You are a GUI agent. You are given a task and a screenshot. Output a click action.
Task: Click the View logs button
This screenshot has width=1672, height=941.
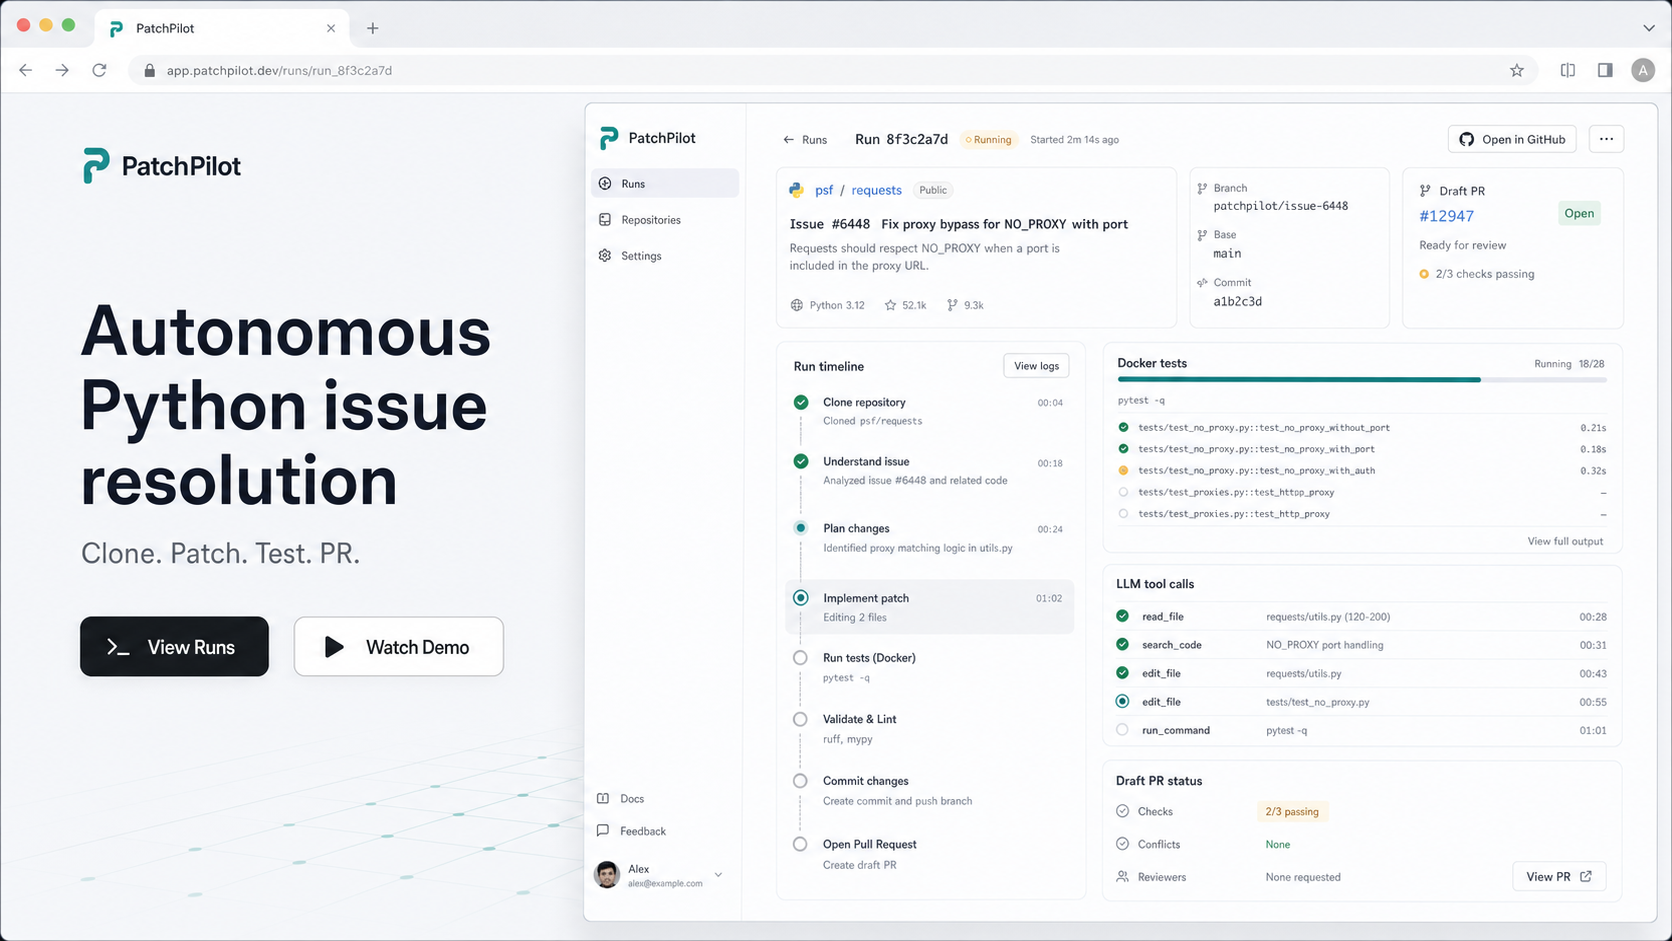pos(1036,366)
